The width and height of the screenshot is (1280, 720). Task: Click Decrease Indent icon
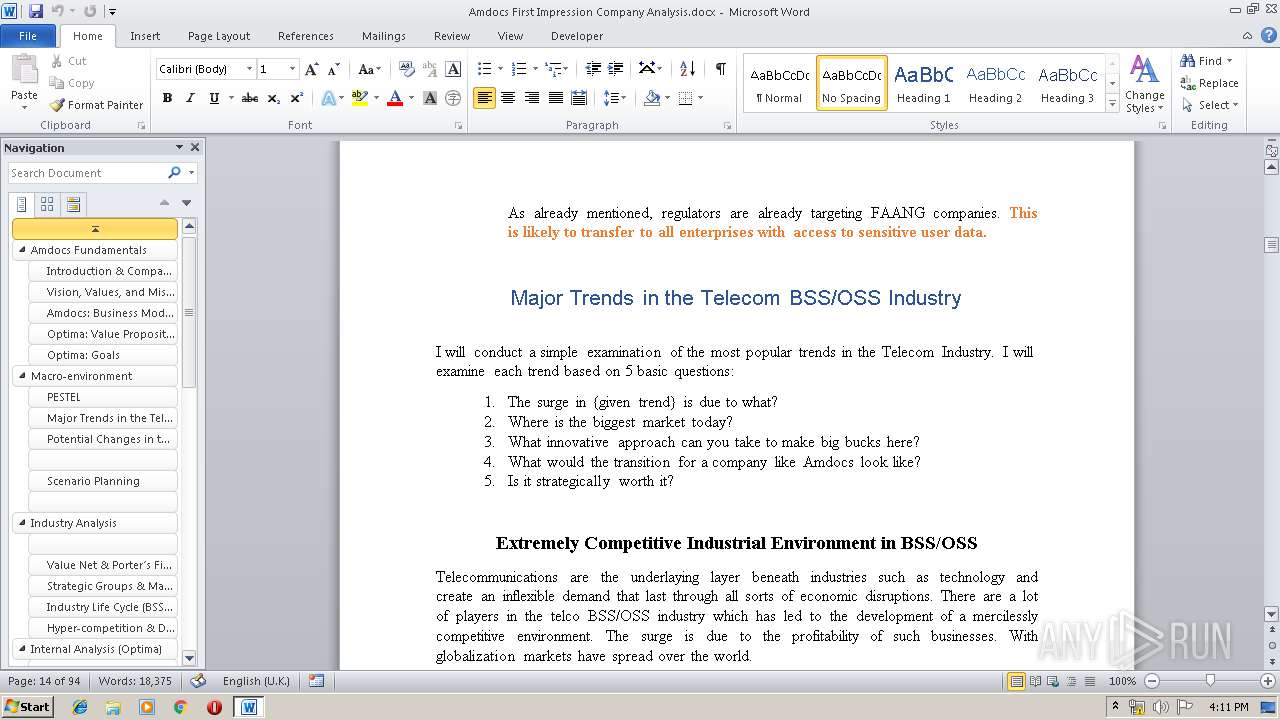pyautogui.click(x=593, y=69)
